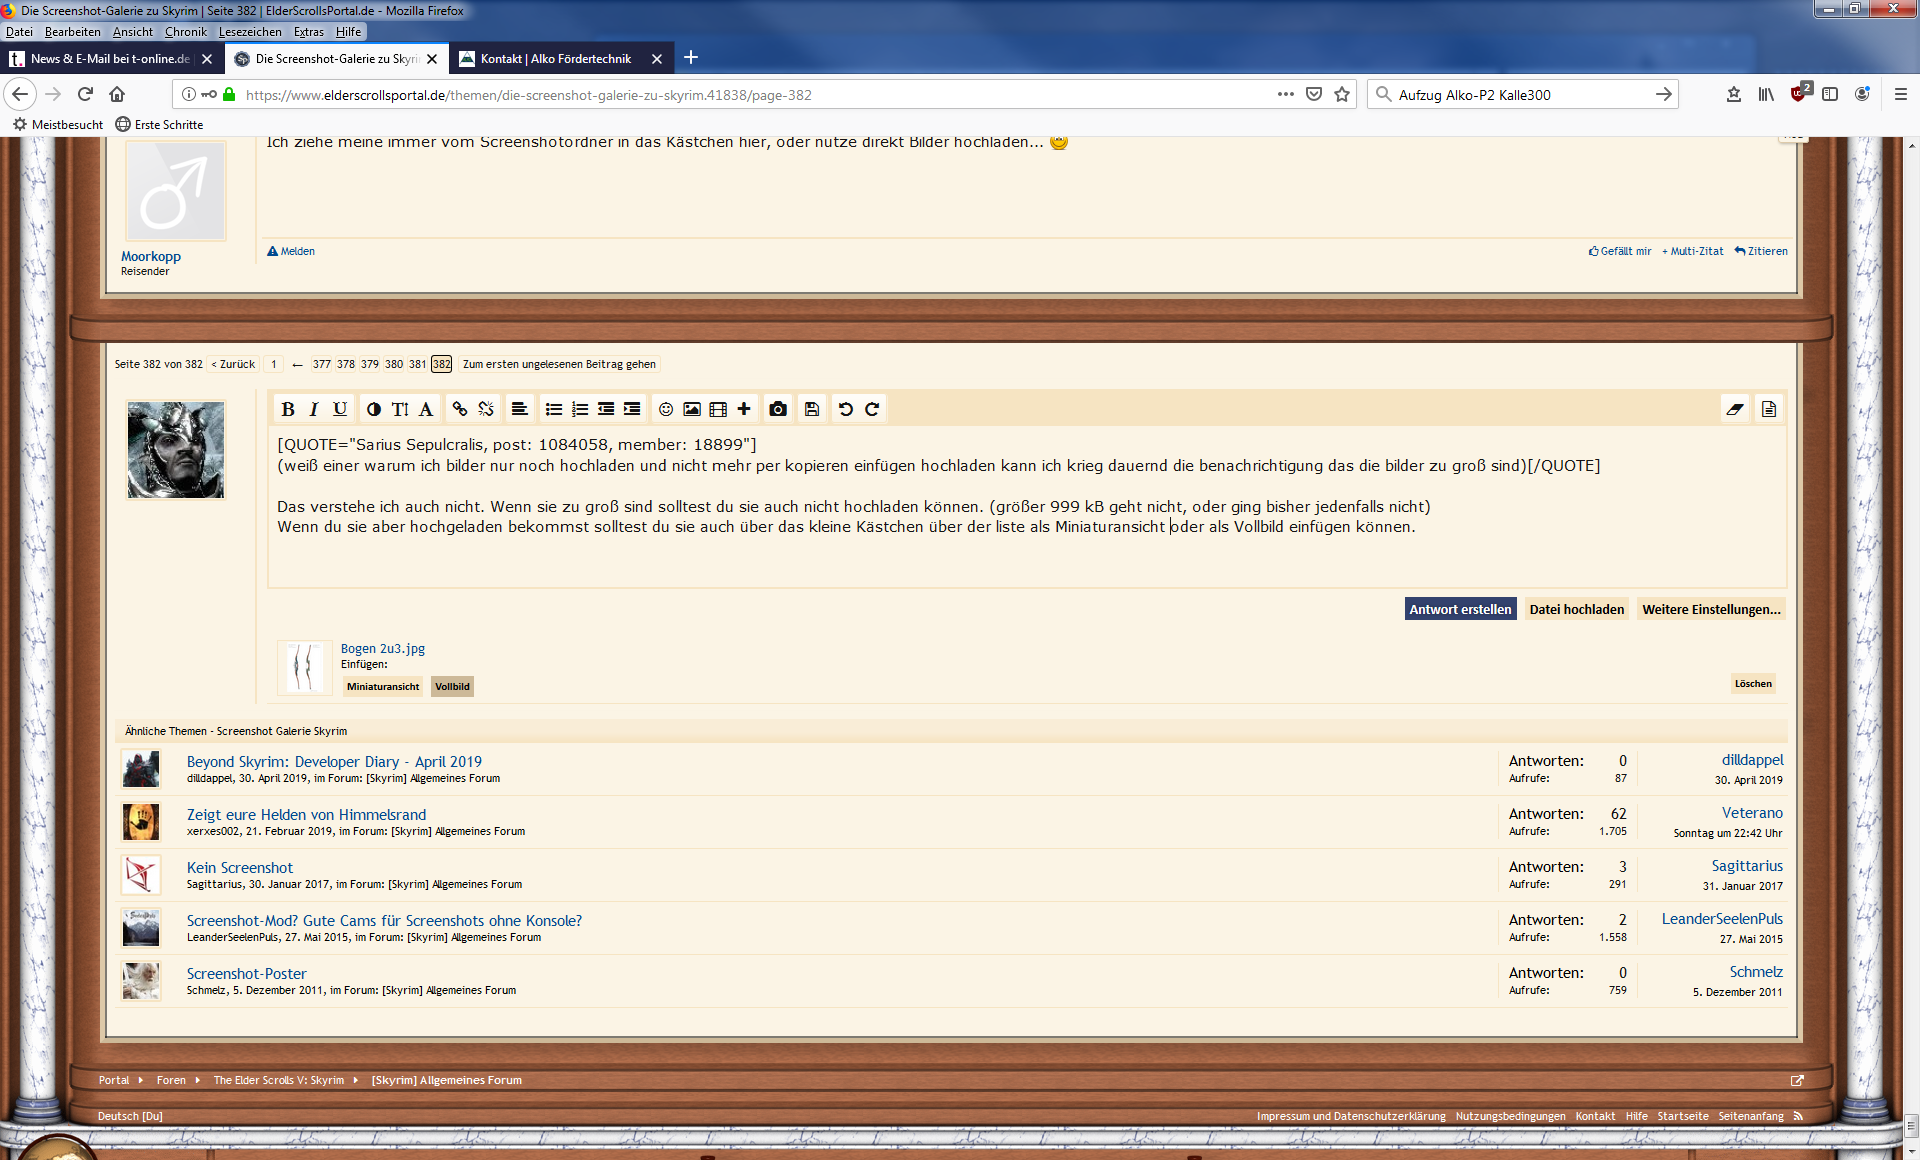The width and height of the screenshot is (1920, 1160).
Task: Open Zeigt eure Helden von Himmelsrand thread
Action: [306, 814]
